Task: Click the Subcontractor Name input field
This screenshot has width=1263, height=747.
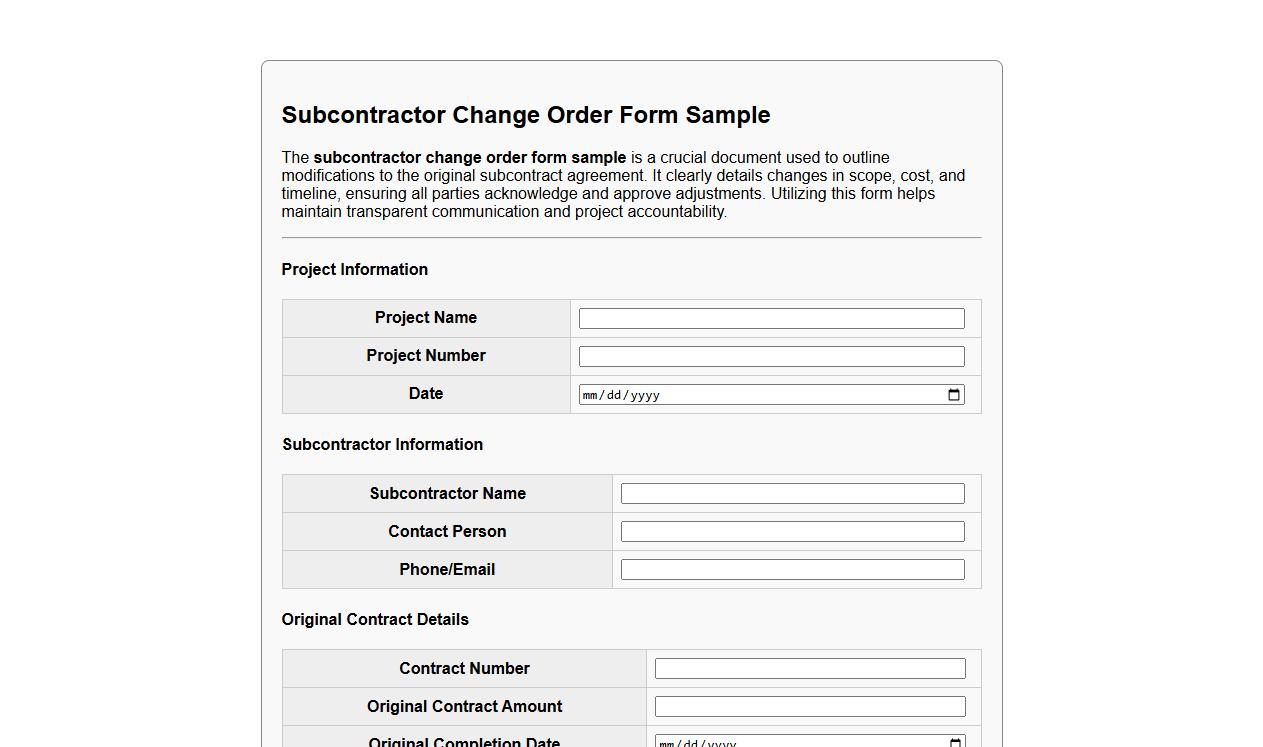Action: tap(792, 493)
